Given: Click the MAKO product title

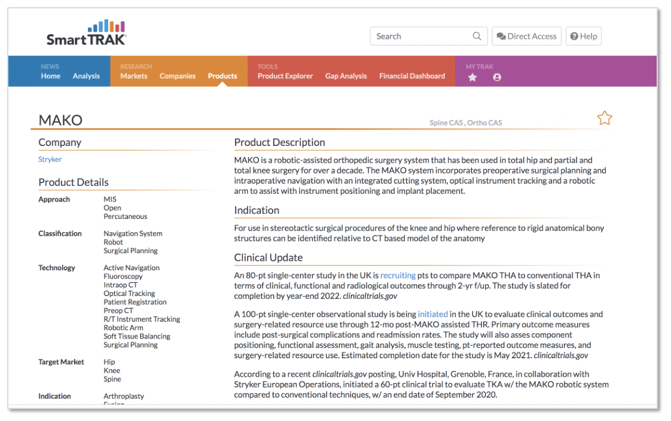Looking at the screenshot, I should (60, 120).
